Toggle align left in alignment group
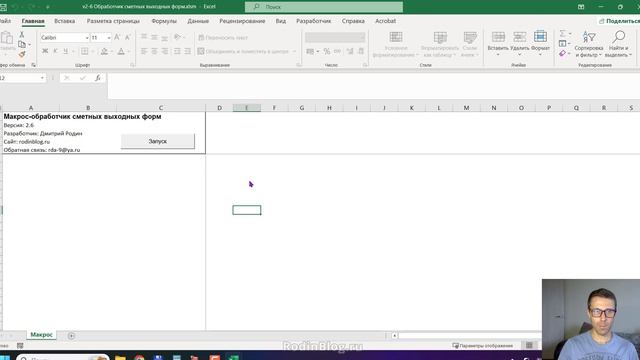Screen dimensions: 640x360 (x=144, y=51)
